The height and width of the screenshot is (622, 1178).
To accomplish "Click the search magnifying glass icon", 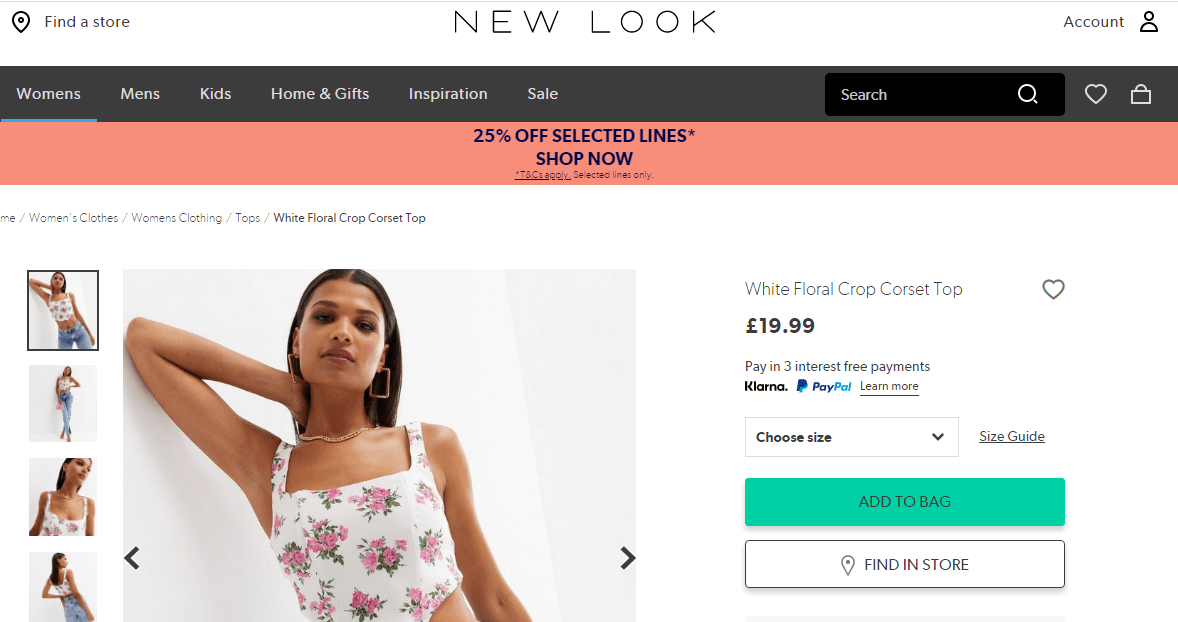I will tap(1027, 94).
